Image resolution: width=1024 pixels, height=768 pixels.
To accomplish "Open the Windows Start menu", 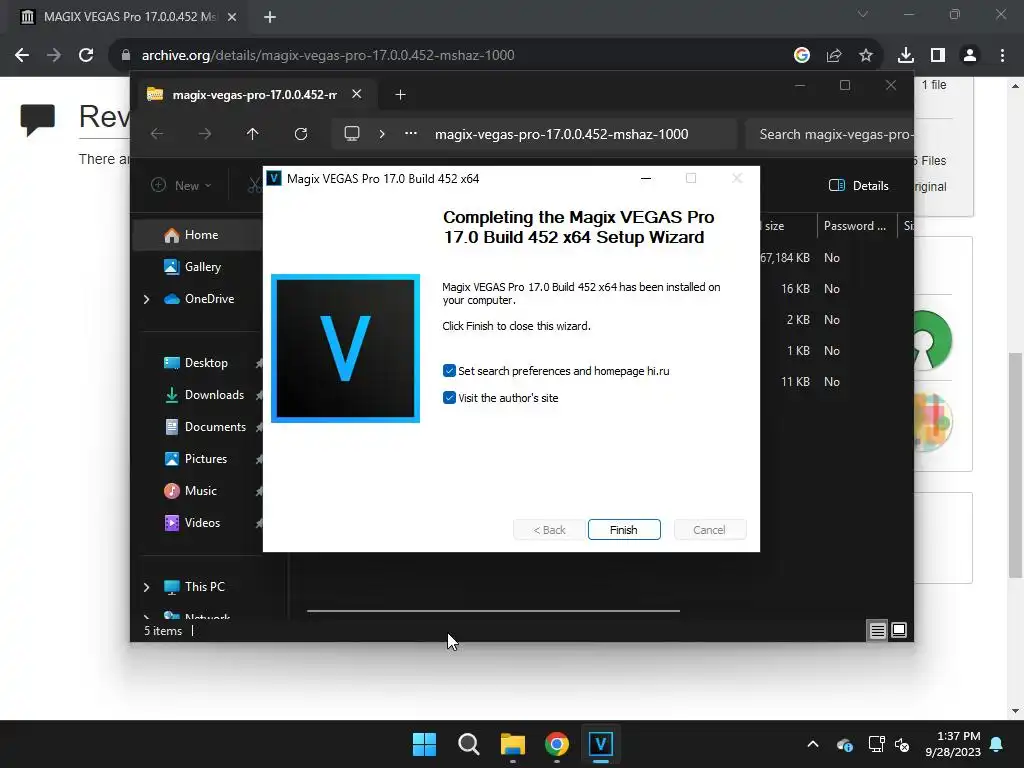I will pyautogui.click(x=424, y=744).
